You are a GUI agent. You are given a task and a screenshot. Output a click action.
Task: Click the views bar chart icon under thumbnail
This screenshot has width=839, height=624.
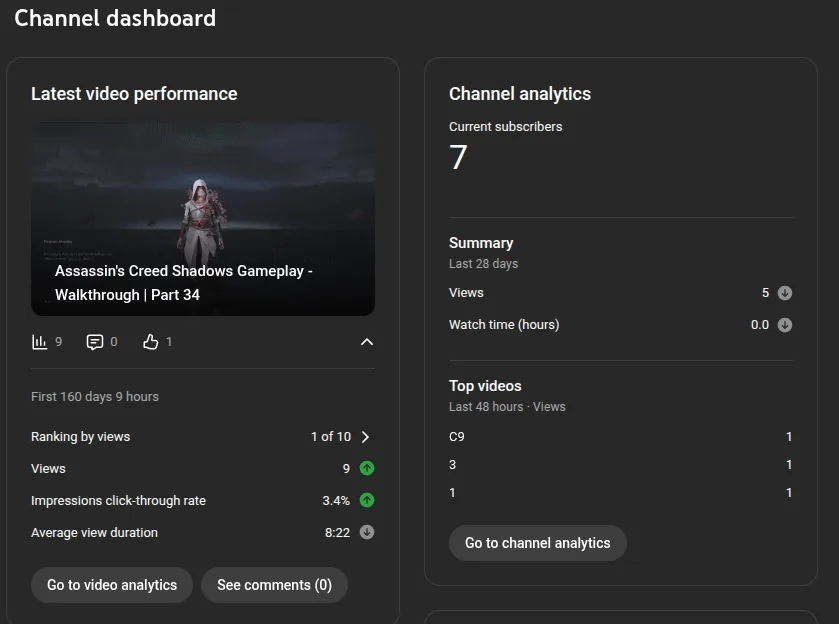click(40, 341)
